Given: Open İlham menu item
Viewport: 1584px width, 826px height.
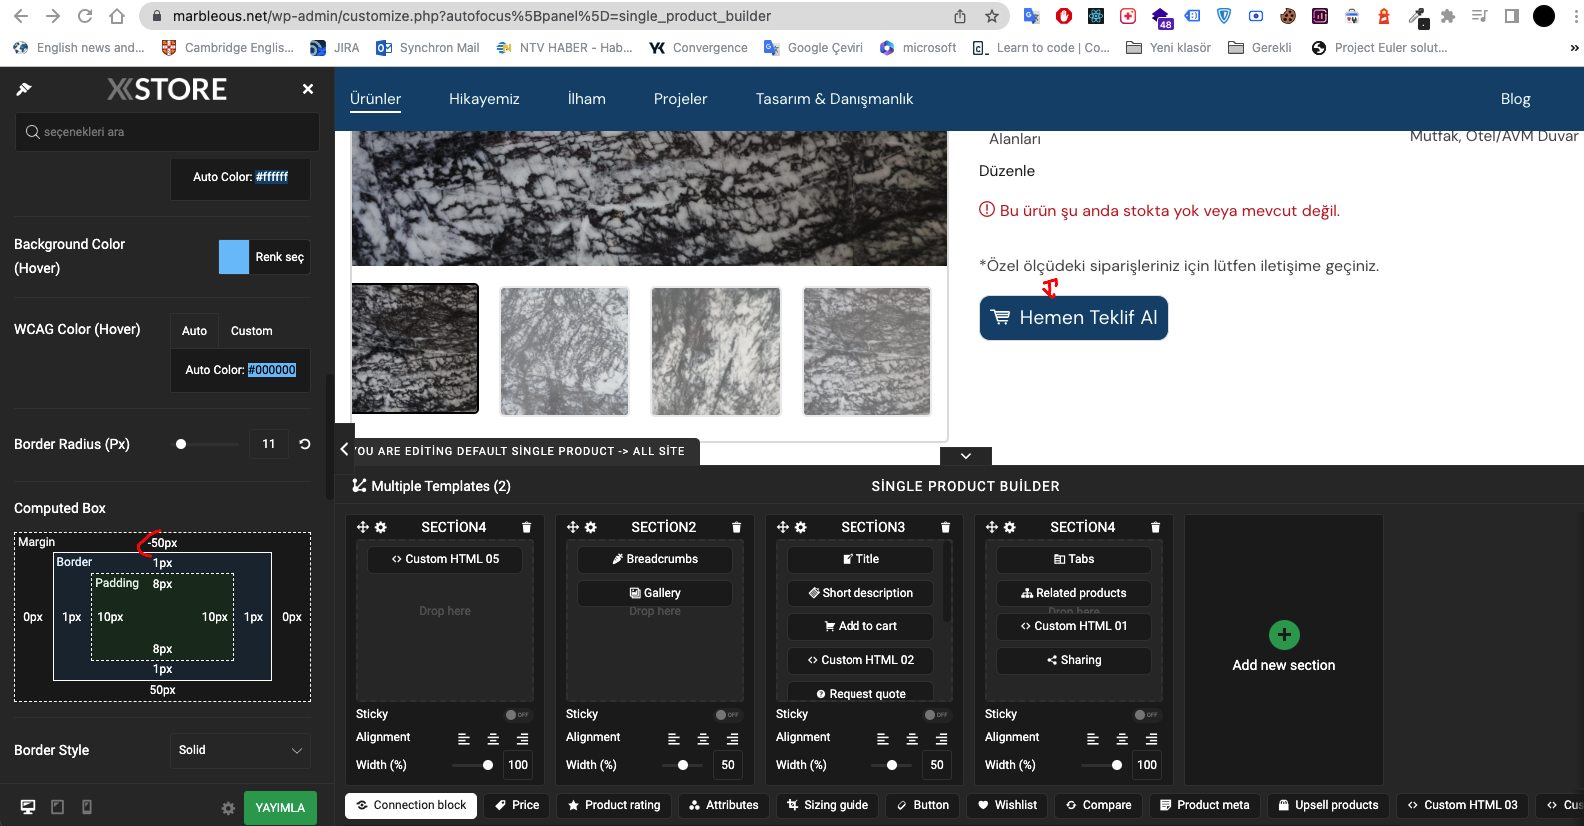Looking at the screenshot, I should click(587, 99).
